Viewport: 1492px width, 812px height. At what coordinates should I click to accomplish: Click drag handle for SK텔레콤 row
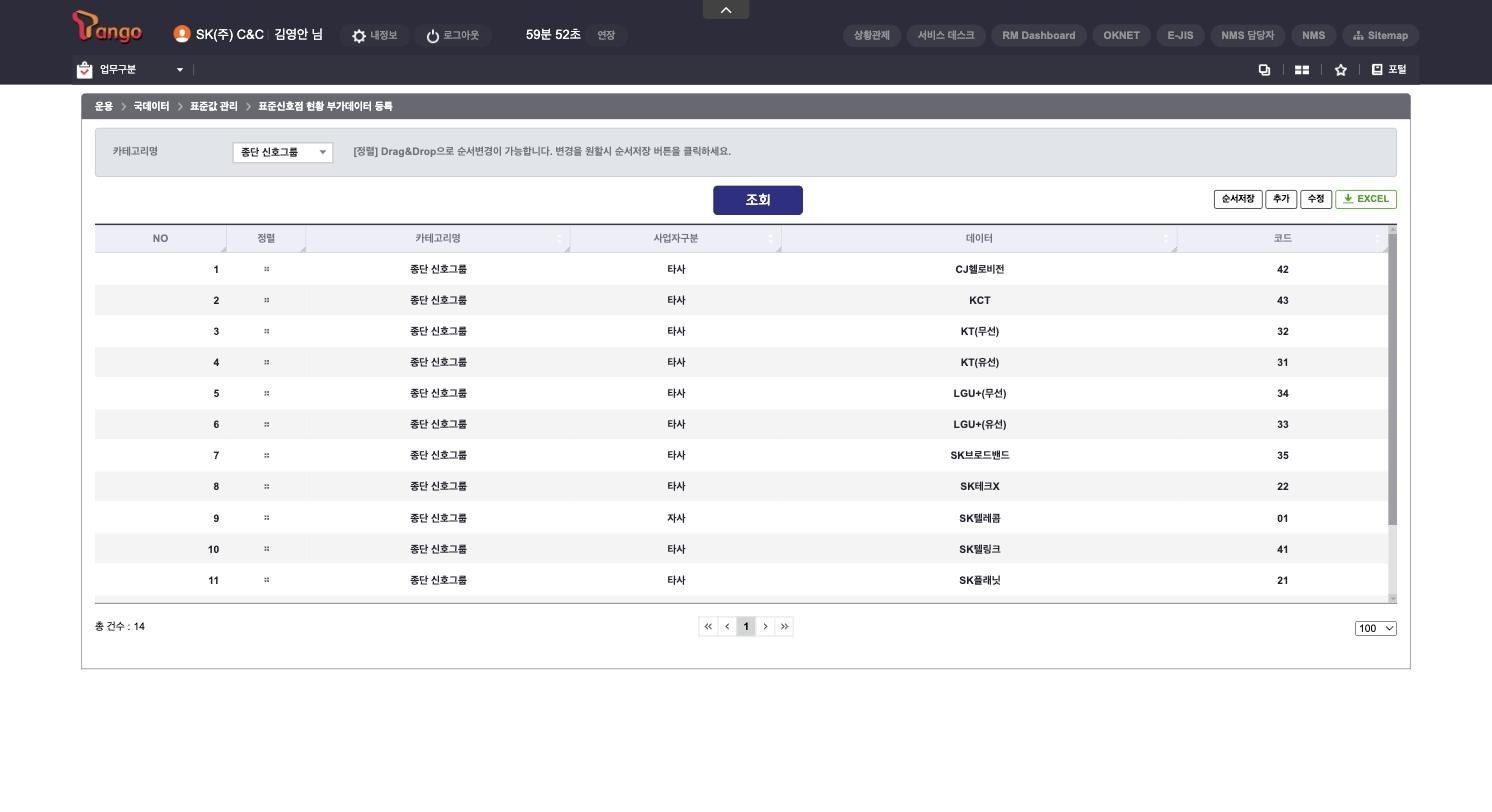(266, 518)
